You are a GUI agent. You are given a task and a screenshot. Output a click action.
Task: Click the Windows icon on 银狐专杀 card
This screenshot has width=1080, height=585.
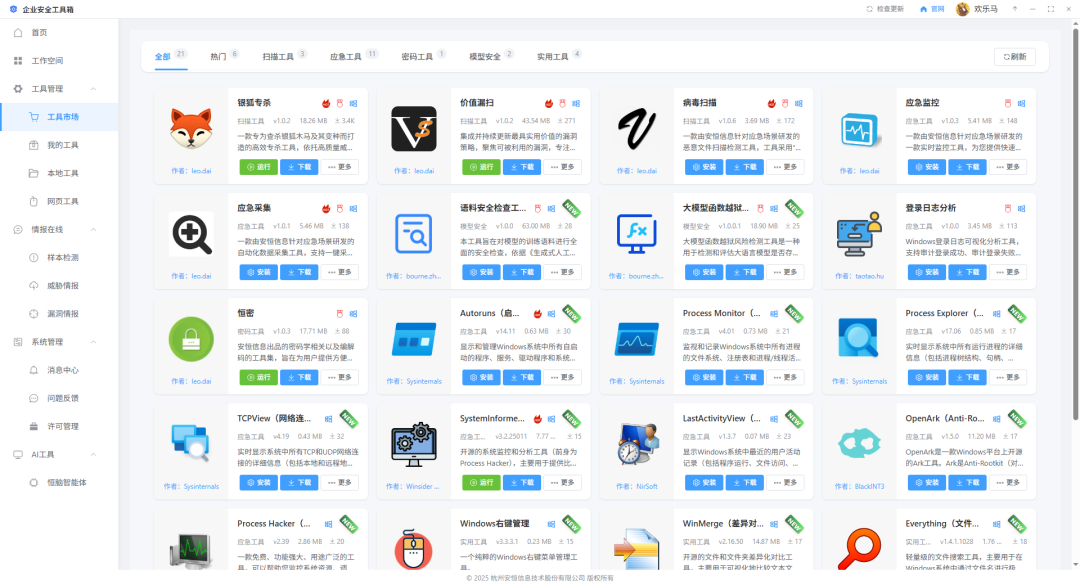click(353, 103)
